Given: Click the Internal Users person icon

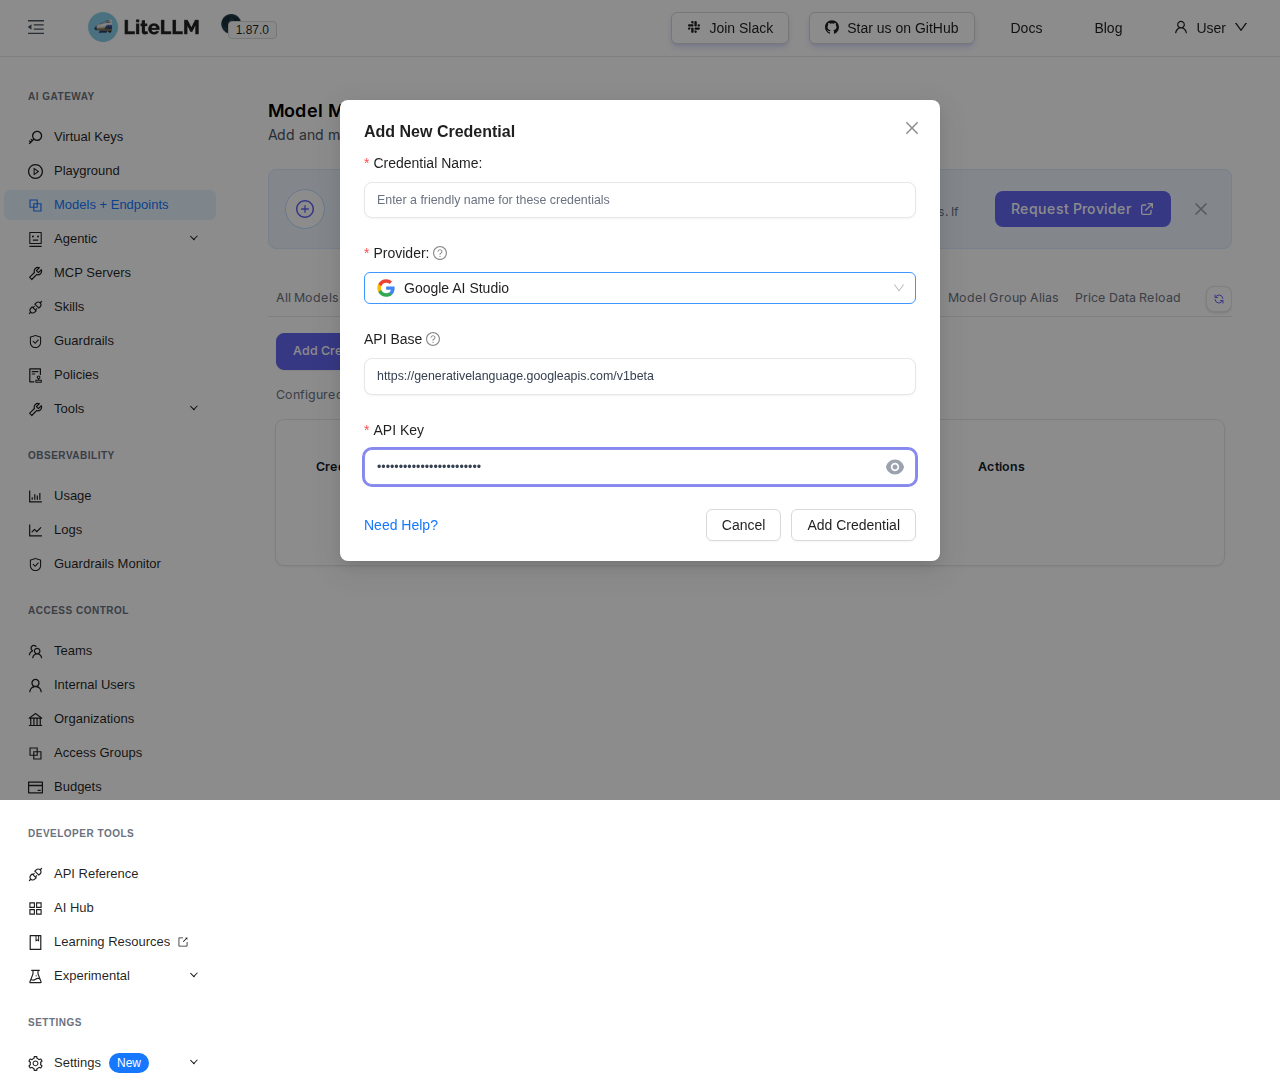Looking at the screenshot, I should coord(36,685).
